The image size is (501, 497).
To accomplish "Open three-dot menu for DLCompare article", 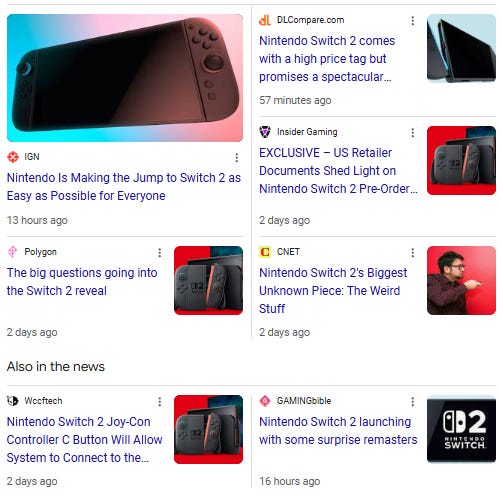I will (413, 21).
